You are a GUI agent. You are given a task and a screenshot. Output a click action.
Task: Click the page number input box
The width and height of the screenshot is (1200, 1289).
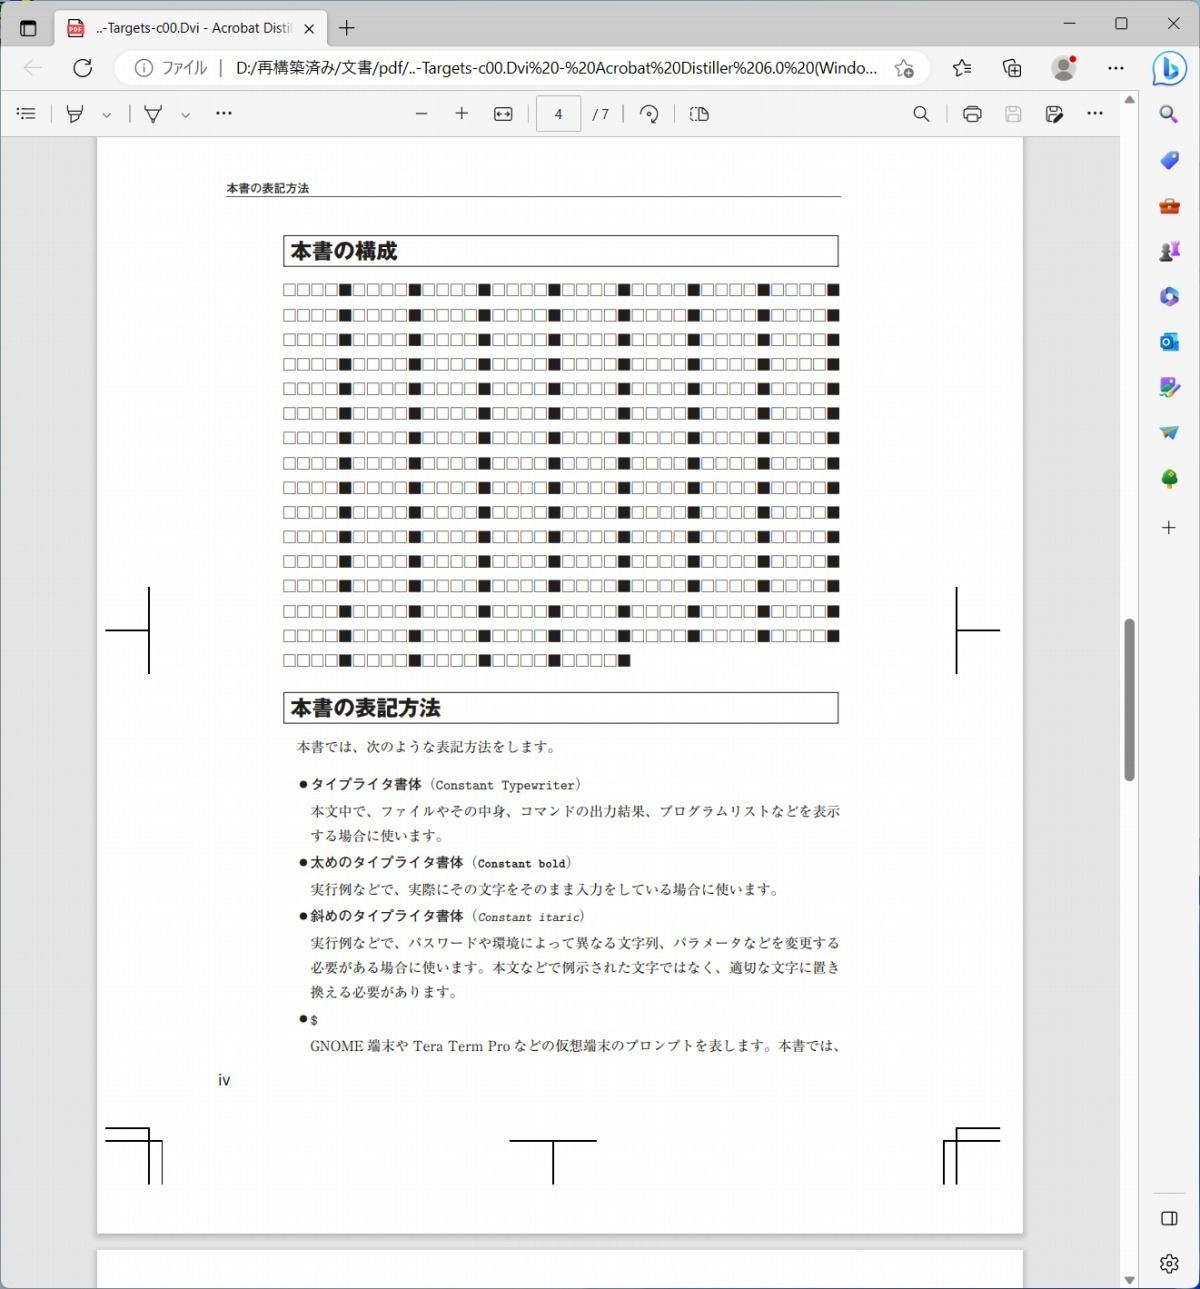(558, 114)
